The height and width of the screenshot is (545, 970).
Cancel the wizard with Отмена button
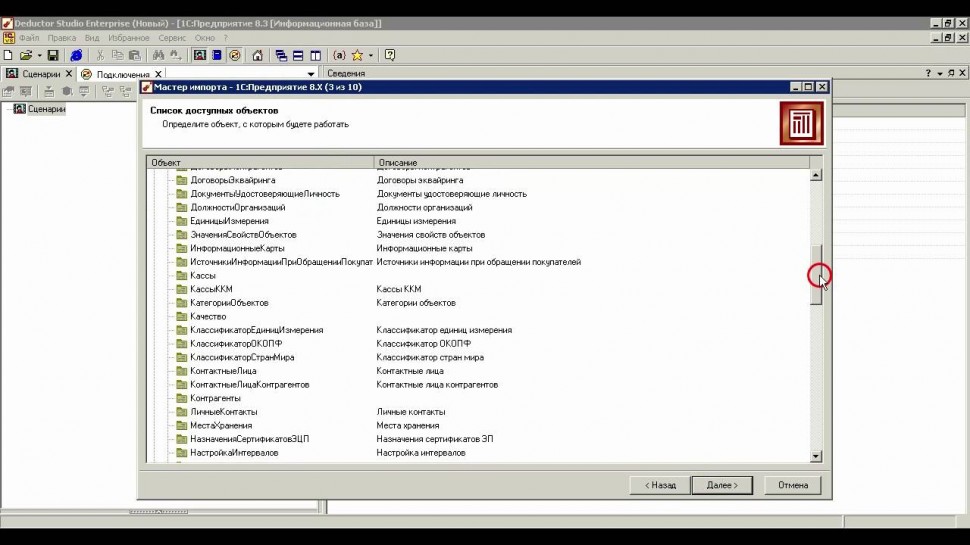pyautogui.click(x=792, y=485)
